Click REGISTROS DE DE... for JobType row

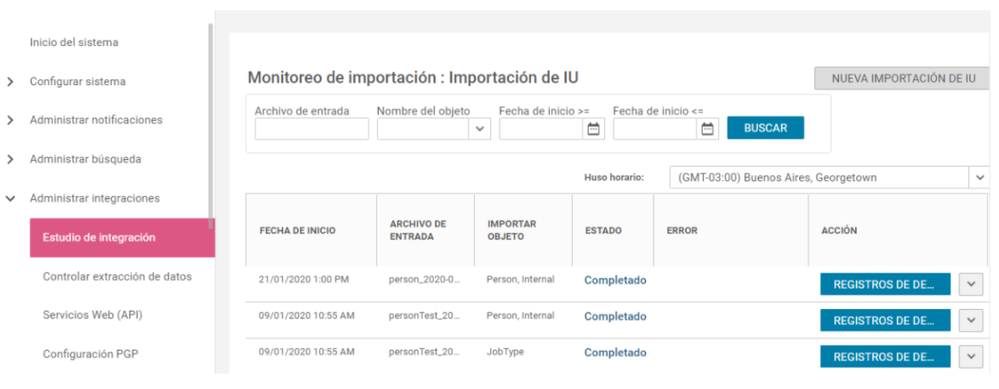[885, 357]
